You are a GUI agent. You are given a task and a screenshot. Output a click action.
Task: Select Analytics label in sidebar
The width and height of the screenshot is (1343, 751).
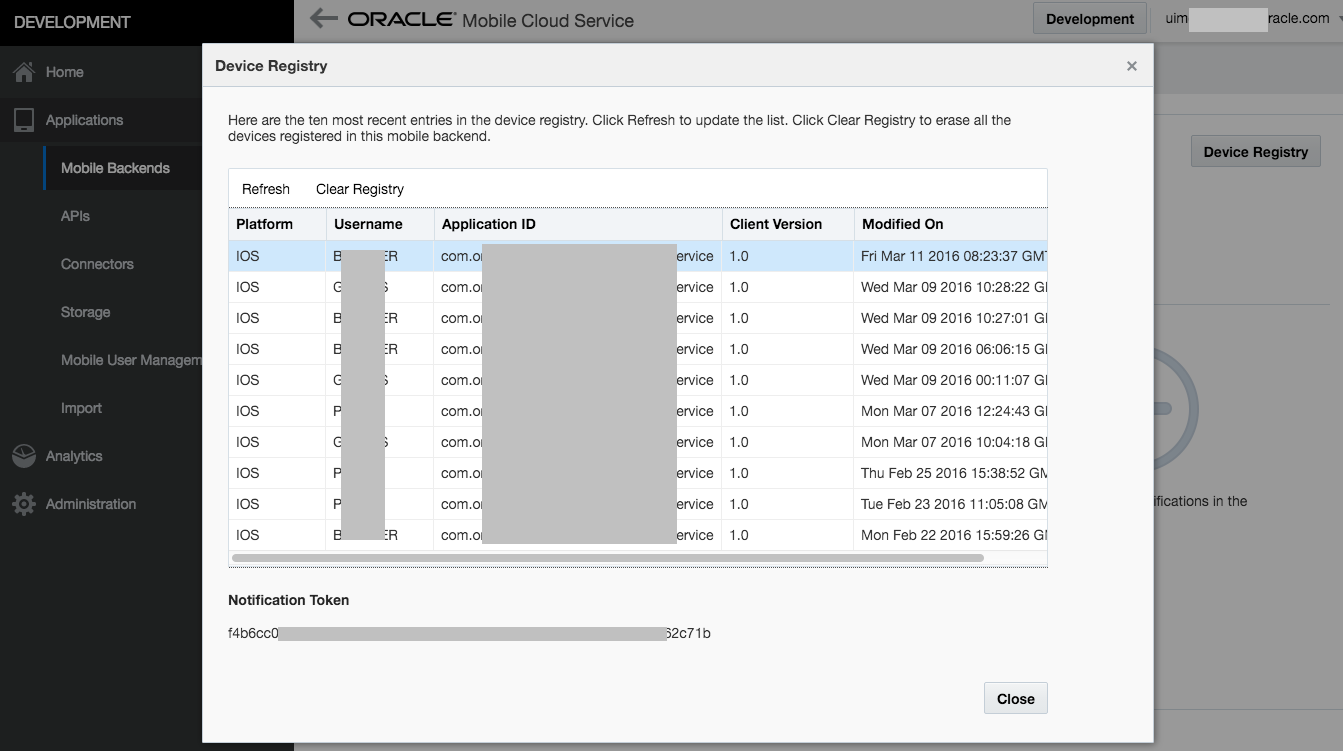point(74,456)
